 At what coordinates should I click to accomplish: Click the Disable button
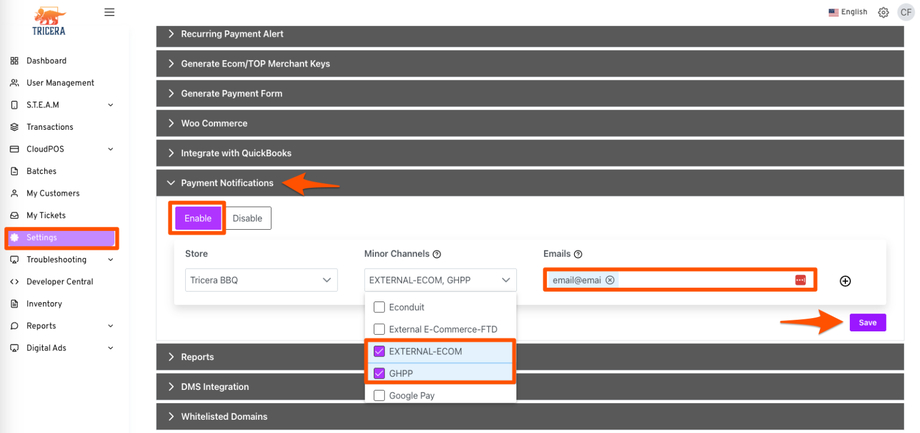(247, 218)
